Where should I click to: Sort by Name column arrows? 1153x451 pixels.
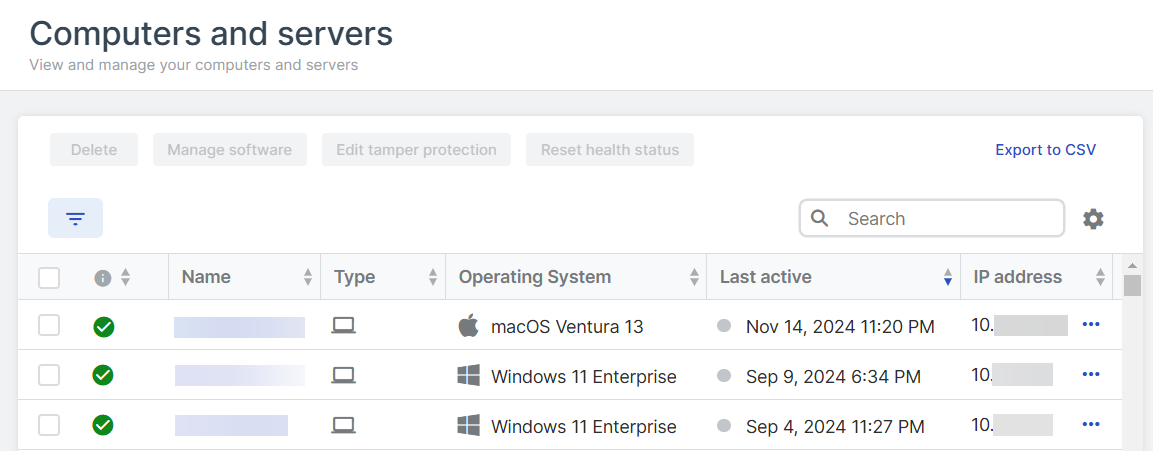pyautogui.click(x=308, y=278)
